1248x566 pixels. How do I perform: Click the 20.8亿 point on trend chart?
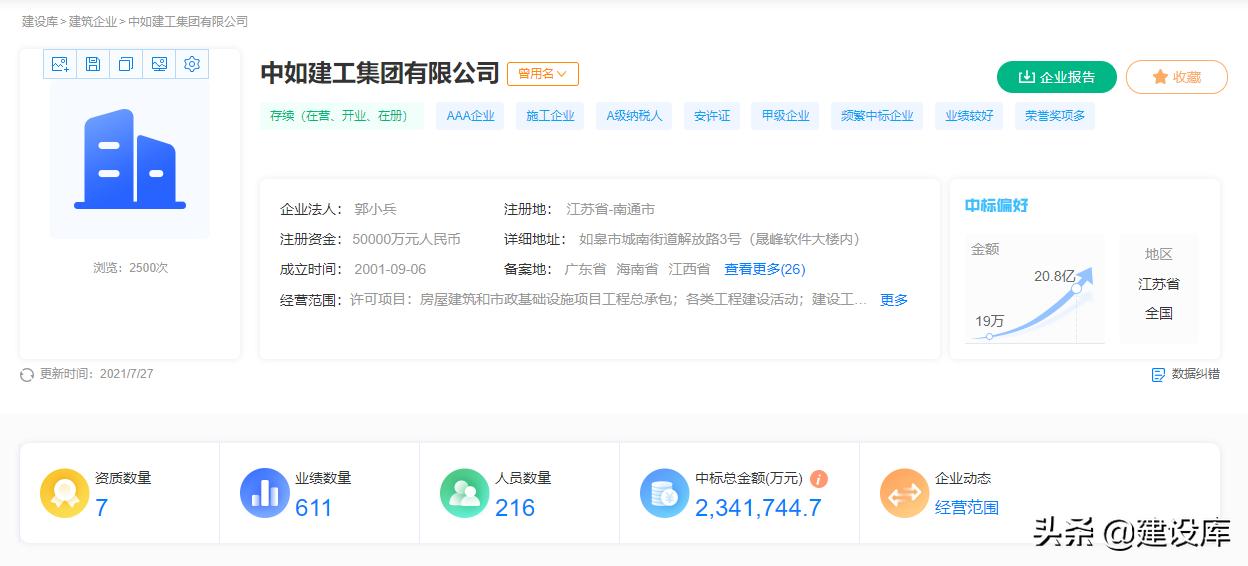pyautogui.click(x=1077, y=288)
